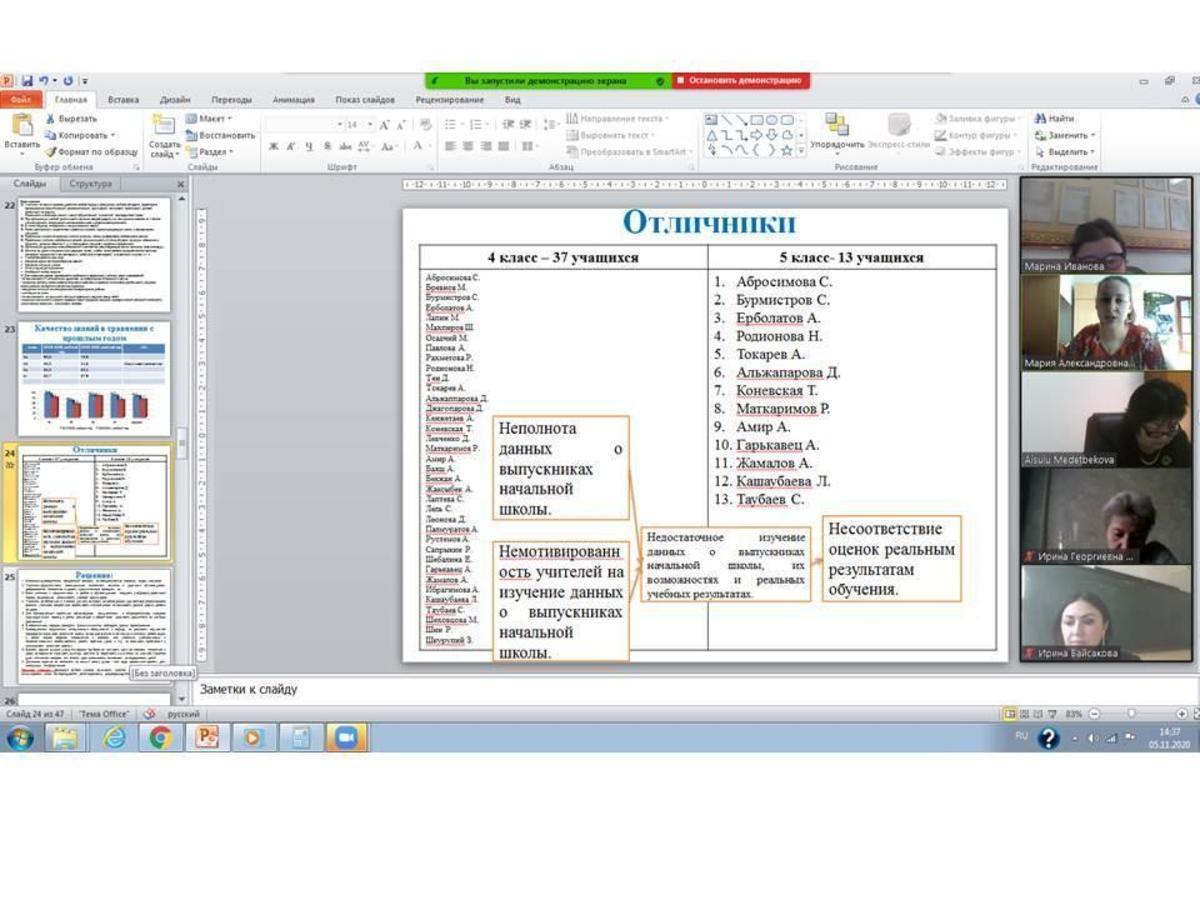
Task: Click the zoom slider in the status bar
Action: (1131, 714)
